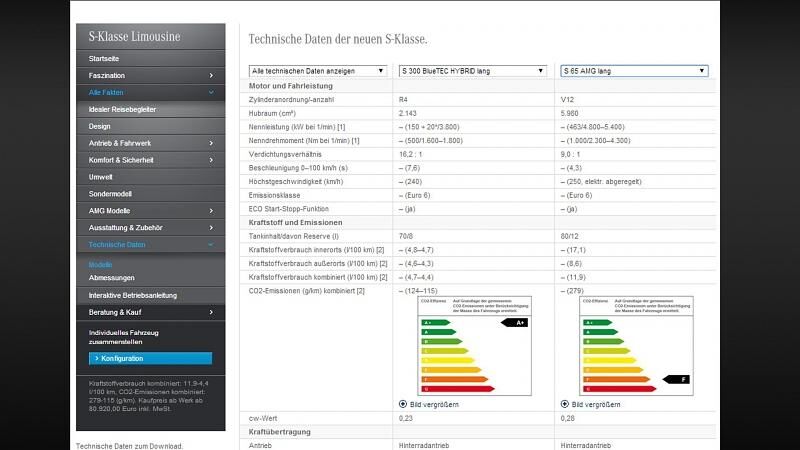Collapse the Alle Fakten section chevron

211,92
